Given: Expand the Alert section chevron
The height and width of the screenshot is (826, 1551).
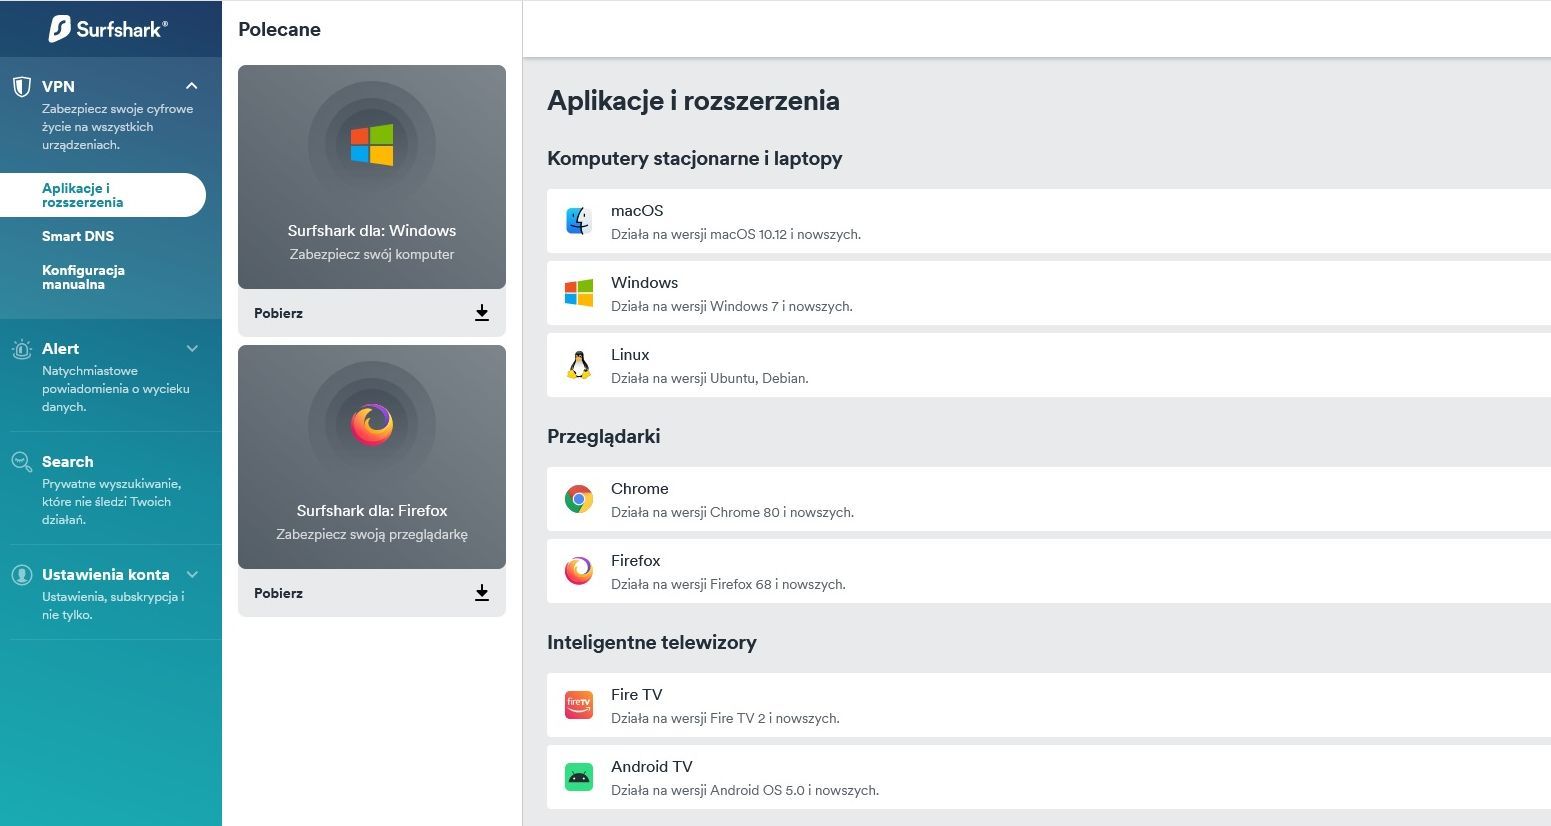Looking at the screenshot, I should click(x=192, y=349).
